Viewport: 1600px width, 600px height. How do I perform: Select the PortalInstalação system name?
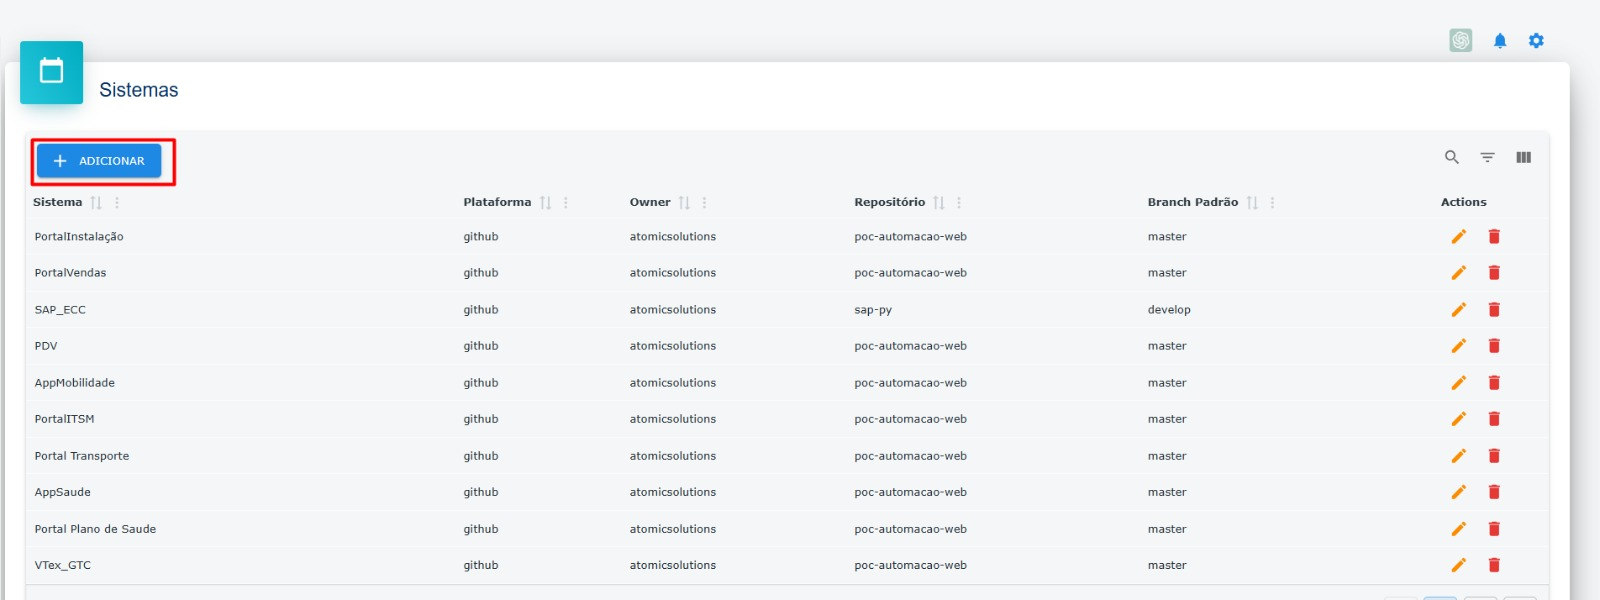79,237
